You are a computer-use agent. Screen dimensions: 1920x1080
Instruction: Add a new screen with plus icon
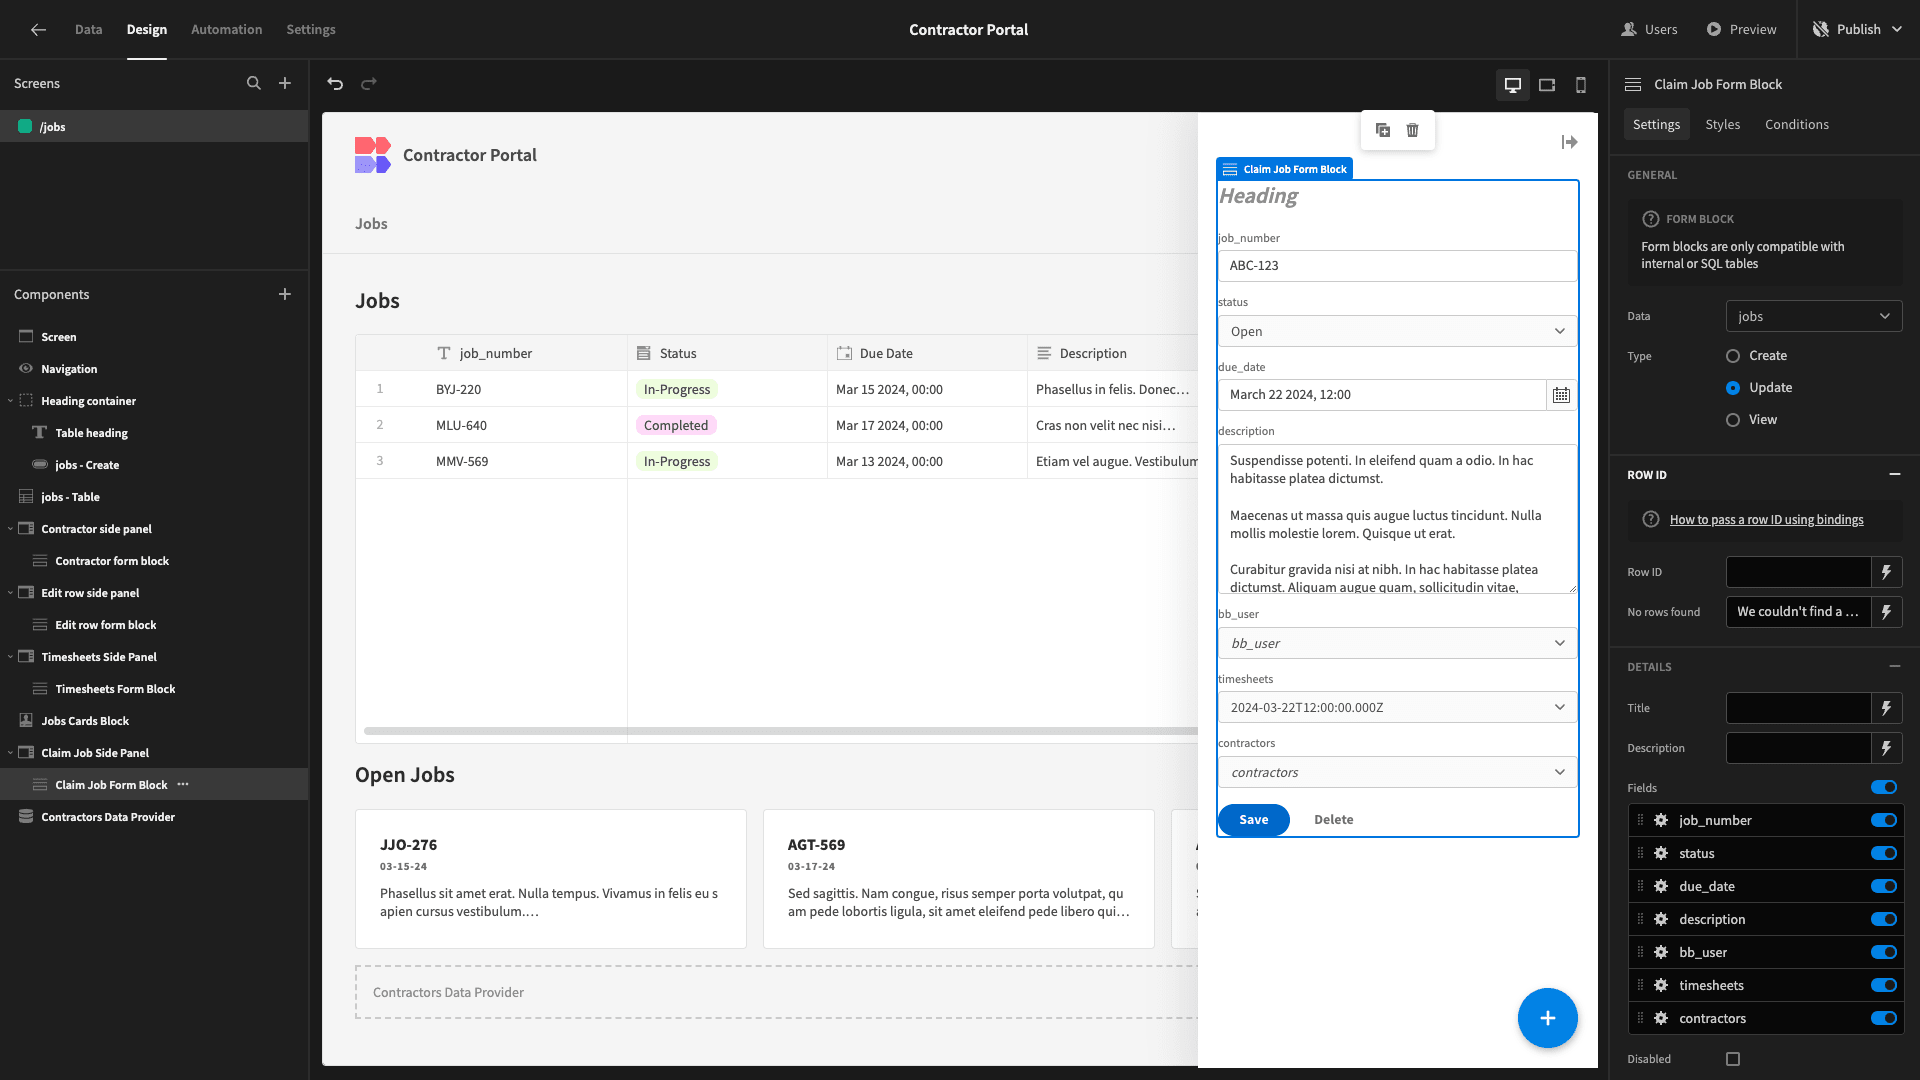pyautogui.click(x=285, y=84)
